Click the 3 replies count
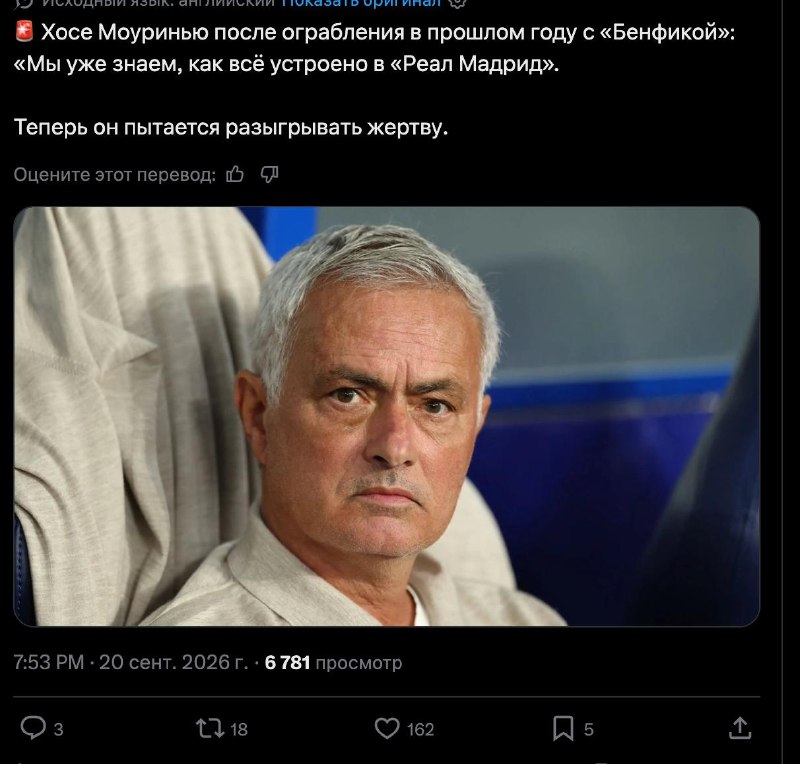 click(59, 729)
